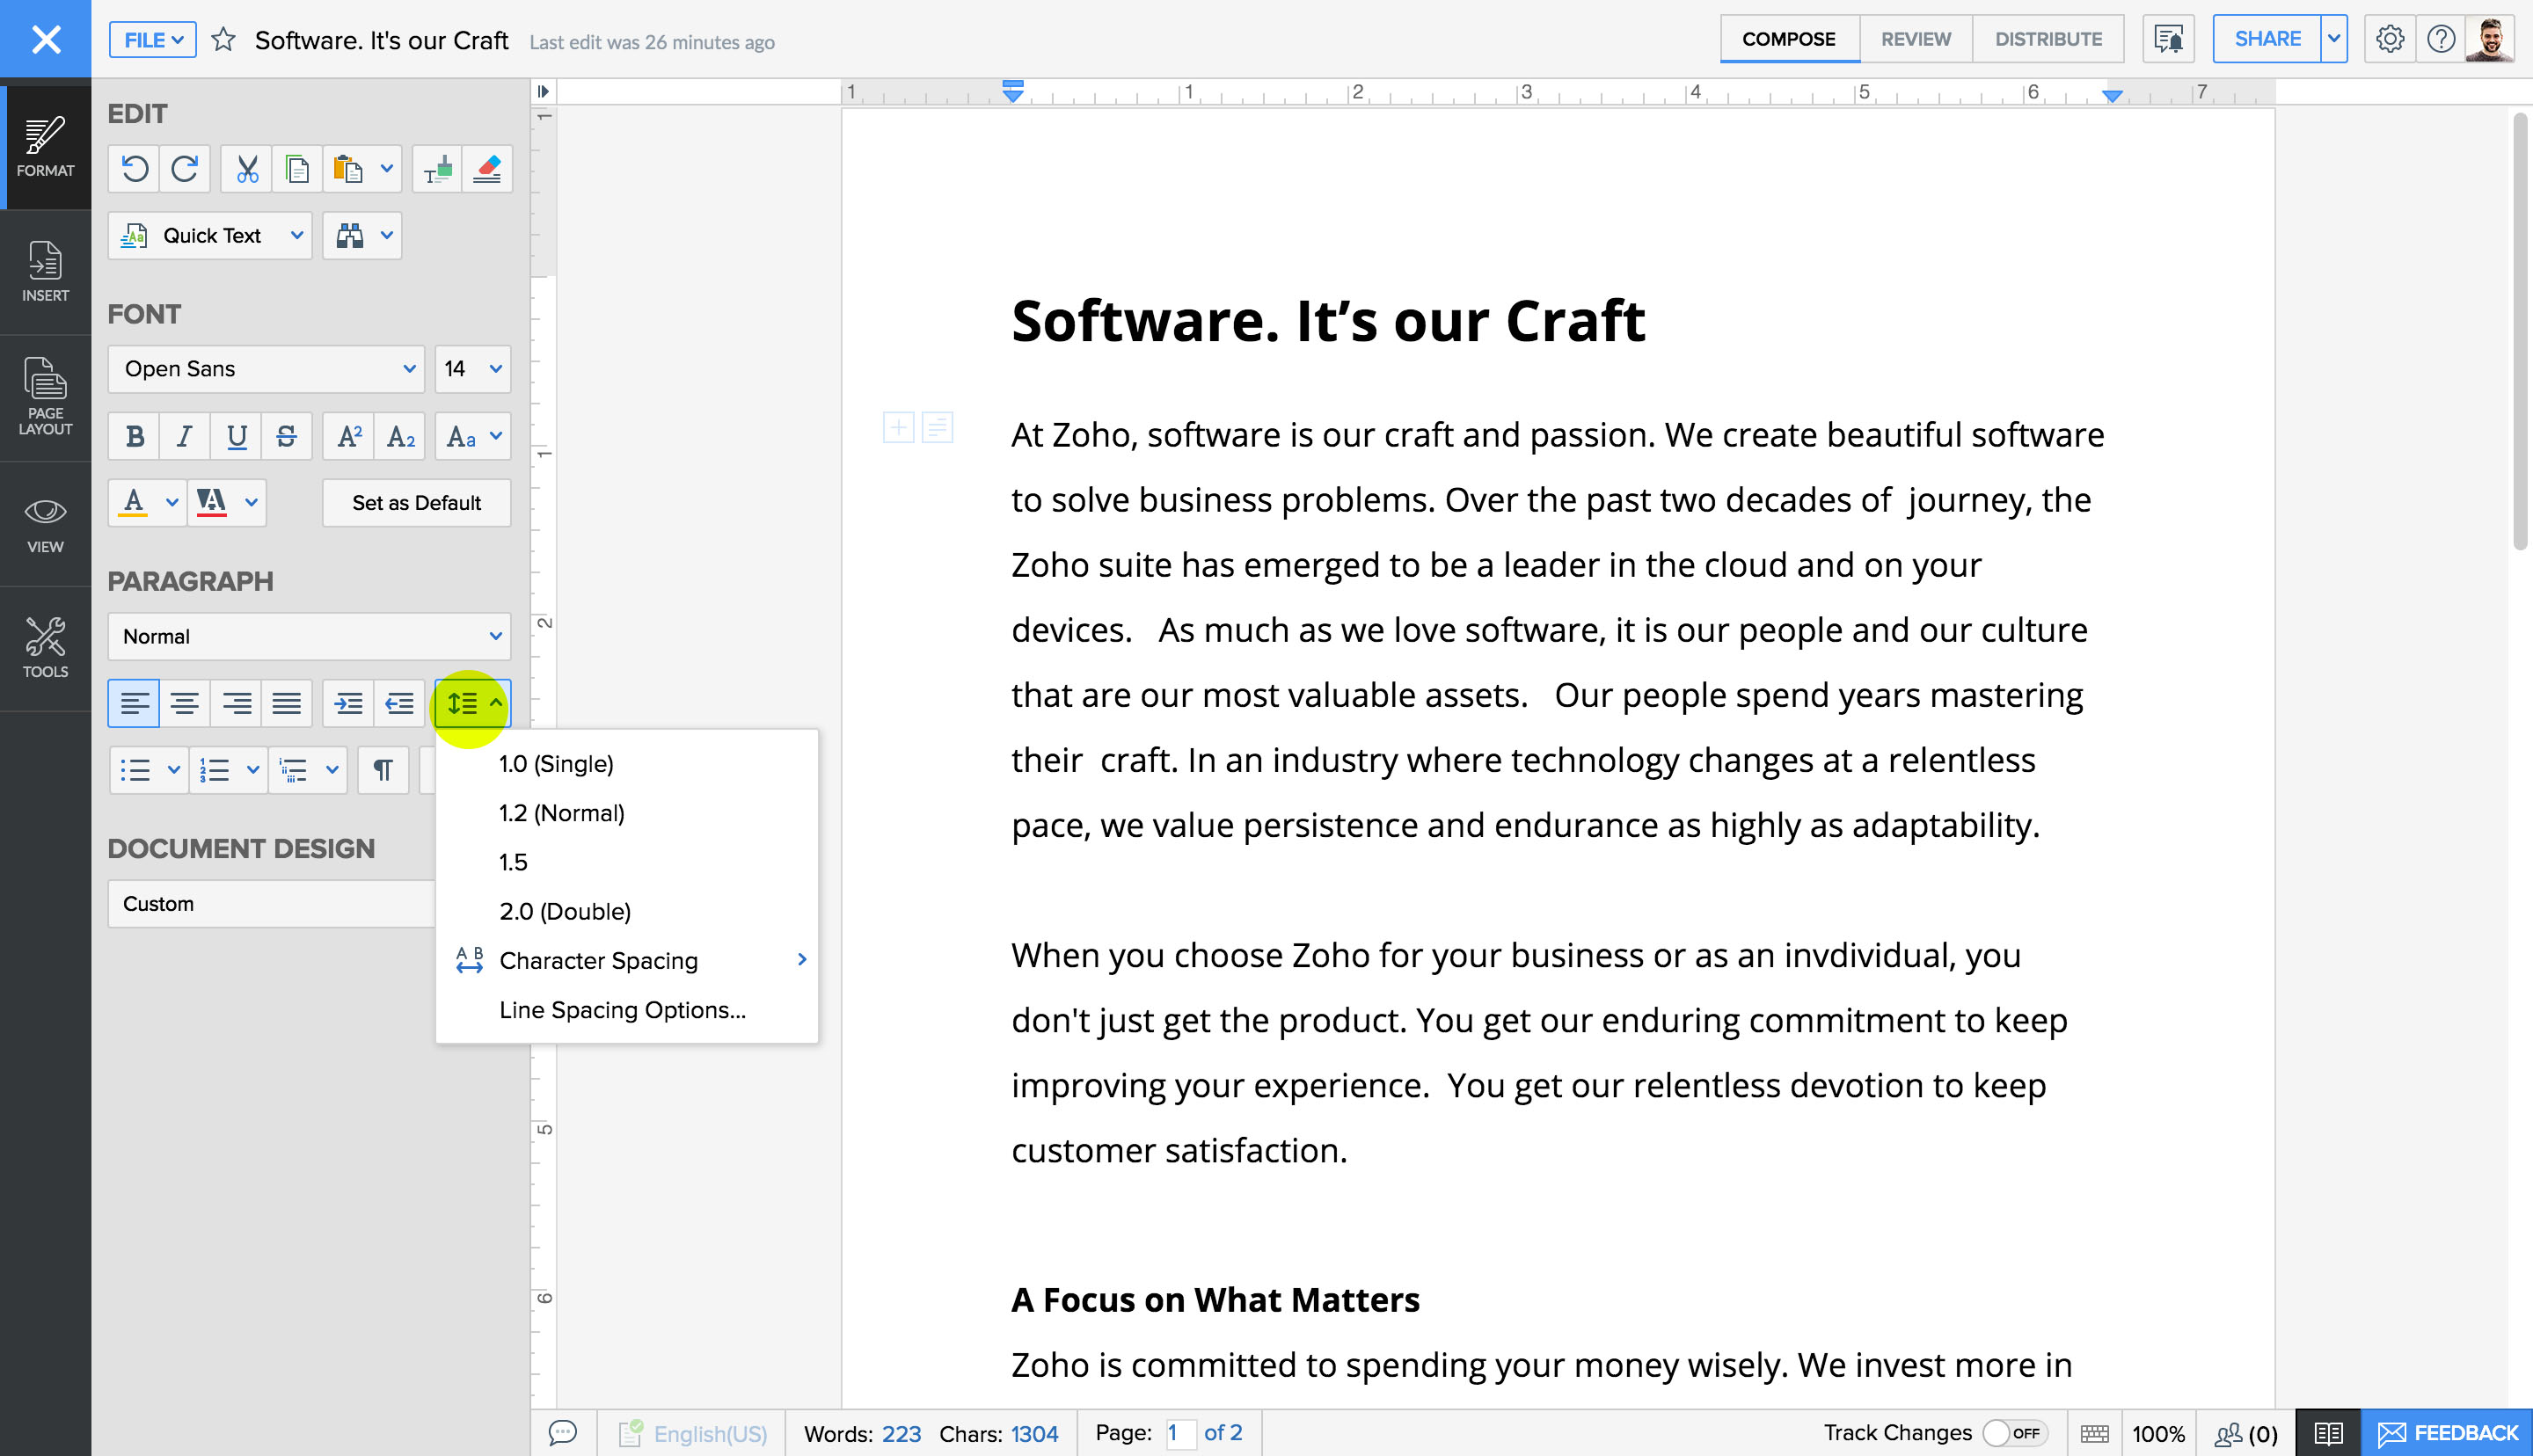Click the Strikethrough formatting icon
The height and width of the screenshot is (1456, 2533).
coord(287,435)
